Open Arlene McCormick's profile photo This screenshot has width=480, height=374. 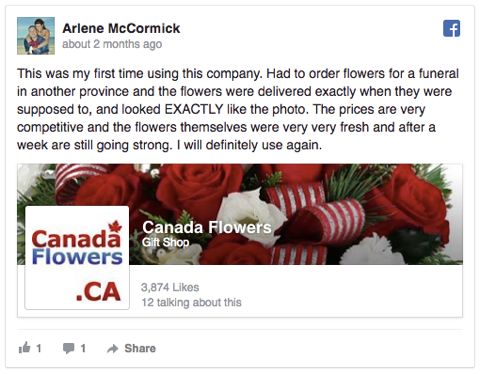coord(36,36)
